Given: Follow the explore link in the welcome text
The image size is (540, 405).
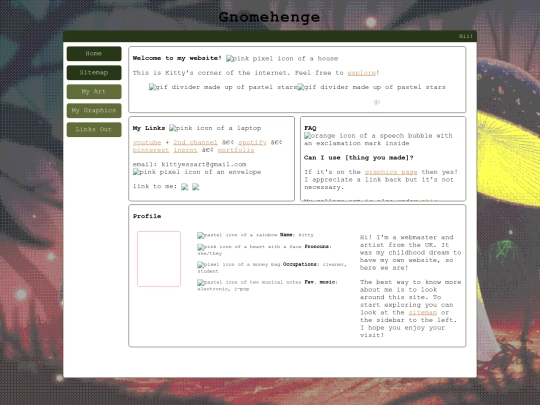Looking at the screenshot, I should pyautogui.click(x=361, y=73).
